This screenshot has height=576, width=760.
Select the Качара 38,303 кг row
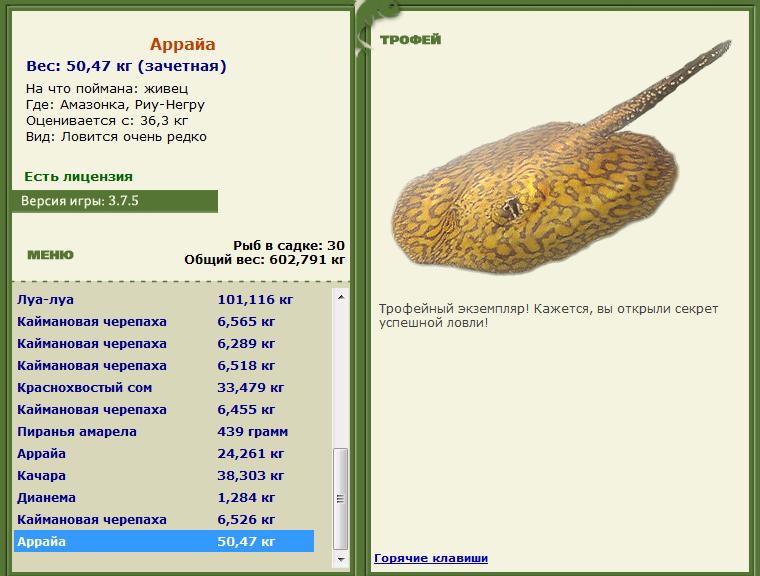(x=164, y=476)
